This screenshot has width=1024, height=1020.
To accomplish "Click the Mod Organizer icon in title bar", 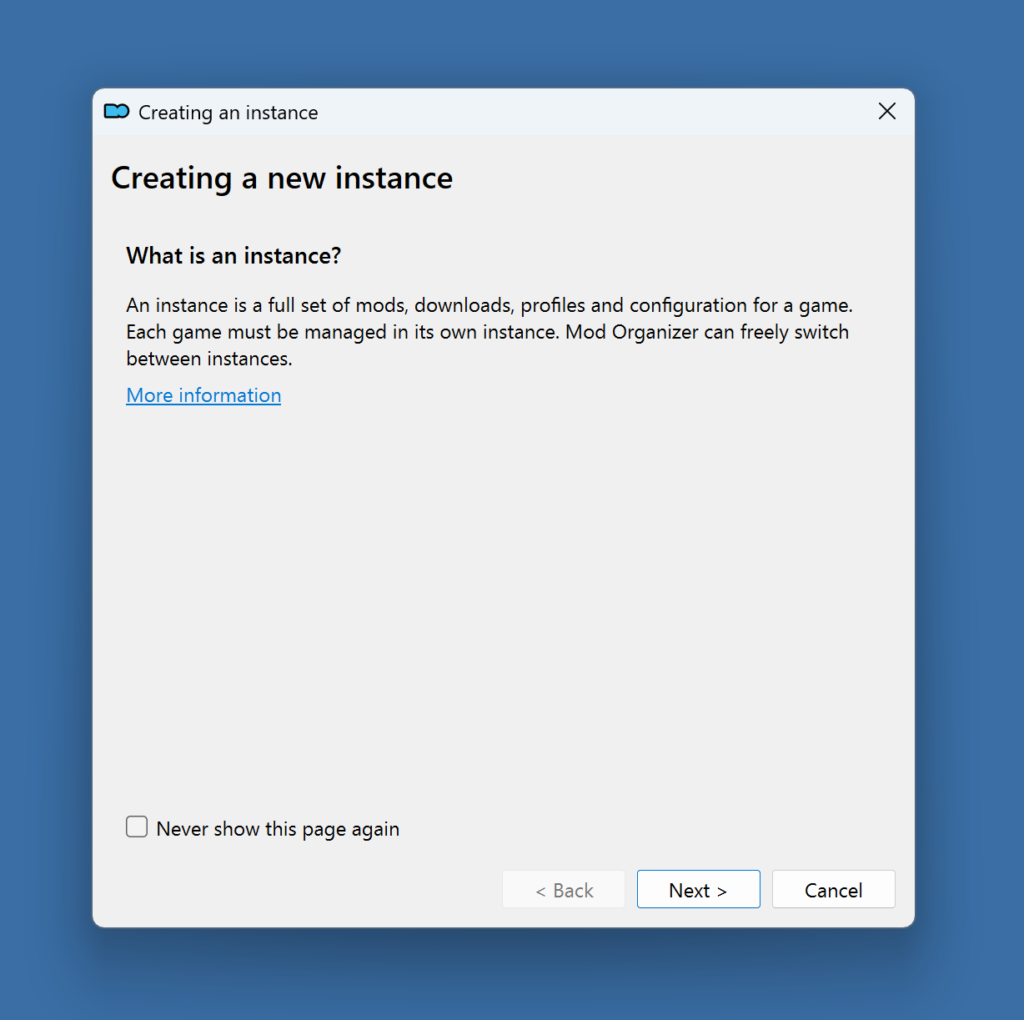I will [x=117, y=112].
